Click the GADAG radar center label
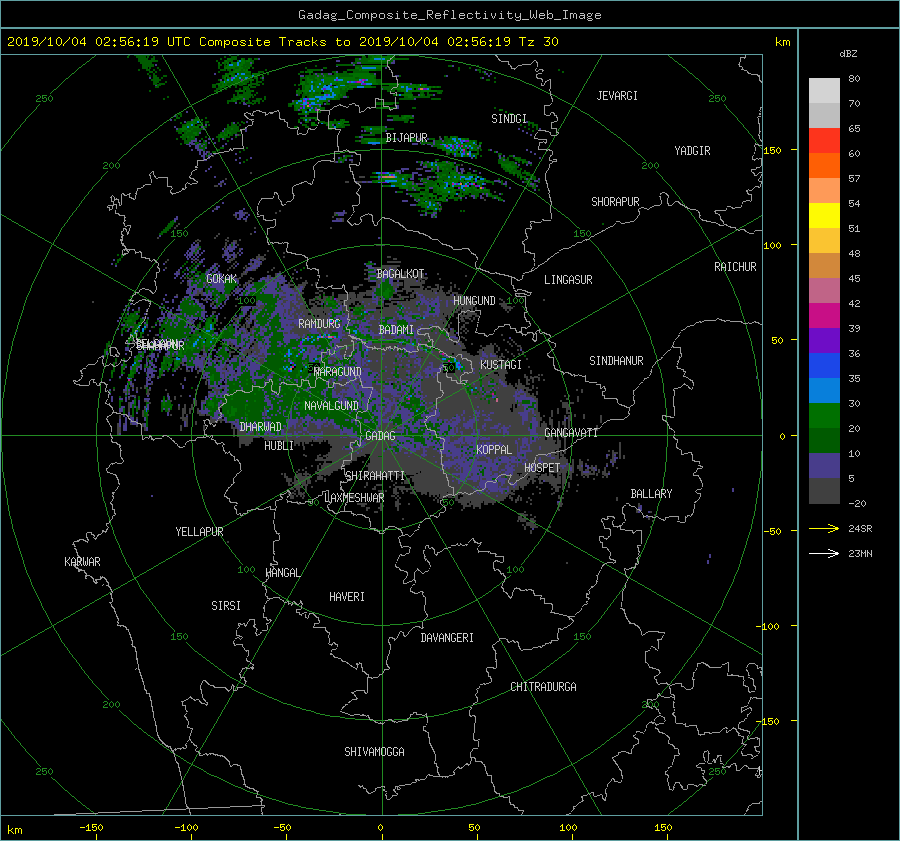900x841 pixels. pyautogui.click(x=380, y=436)
